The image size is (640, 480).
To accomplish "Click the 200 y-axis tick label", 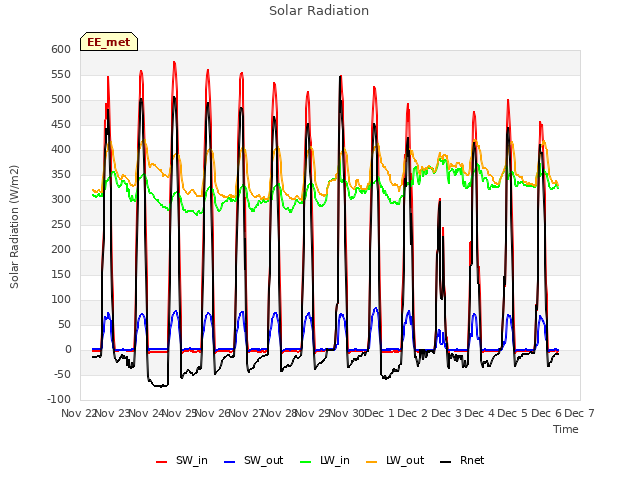I will (61, 249).
